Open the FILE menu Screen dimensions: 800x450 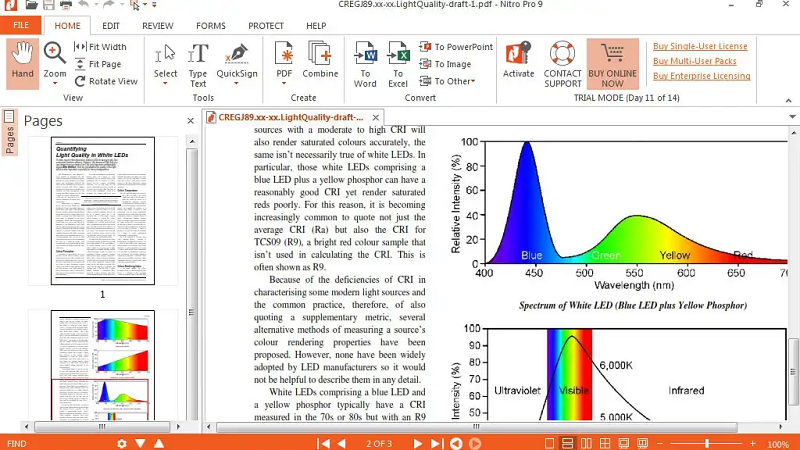click(21, 25)
